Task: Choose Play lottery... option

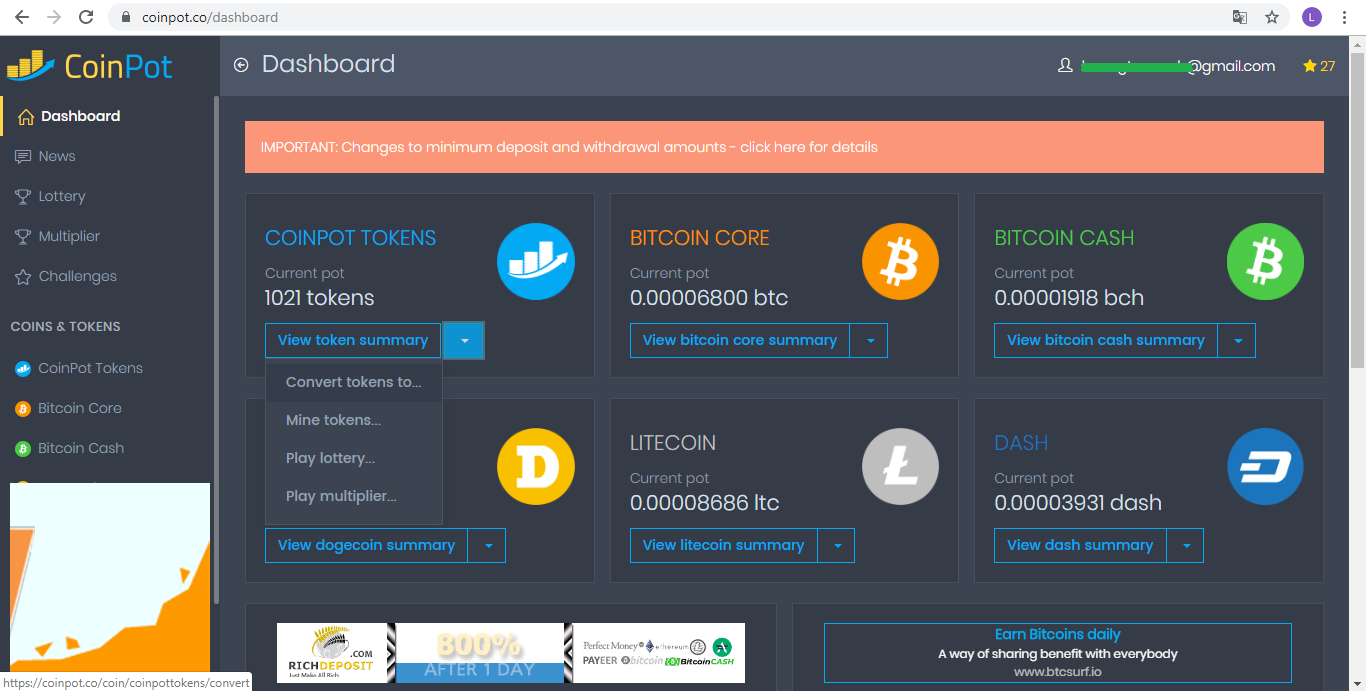Action: 354,458
